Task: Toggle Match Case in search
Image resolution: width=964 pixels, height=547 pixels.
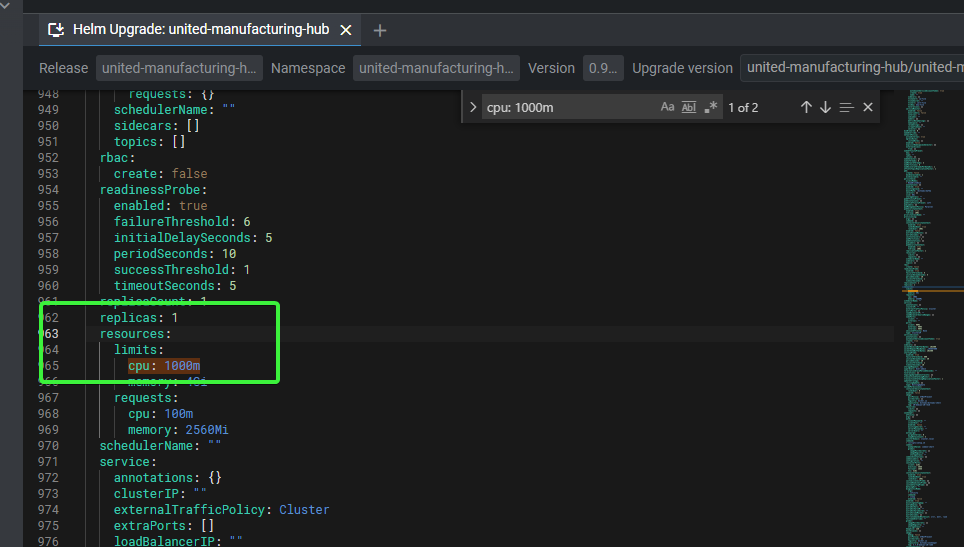Action: 667,107
